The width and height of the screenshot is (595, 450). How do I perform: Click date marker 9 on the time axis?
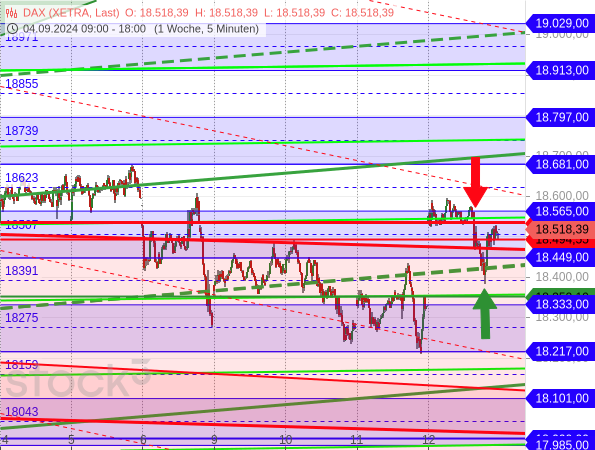[214, 440]
